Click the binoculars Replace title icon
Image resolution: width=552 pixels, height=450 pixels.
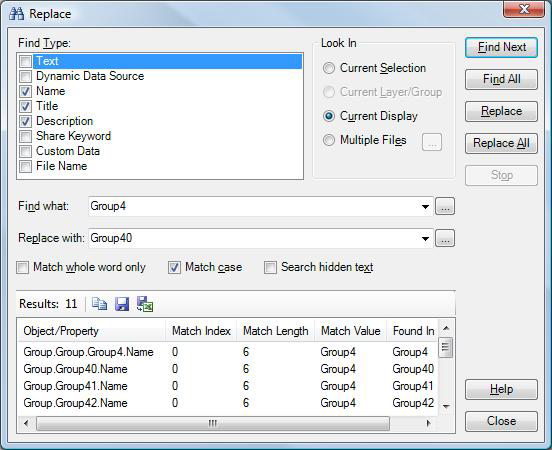coord(17,14)
